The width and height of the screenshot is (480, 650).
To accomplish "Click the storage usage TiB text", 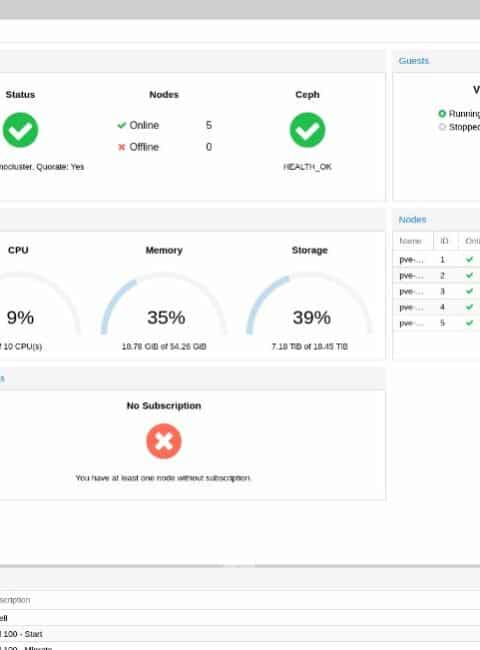I will pyautogui.click(x=310, y=346).
